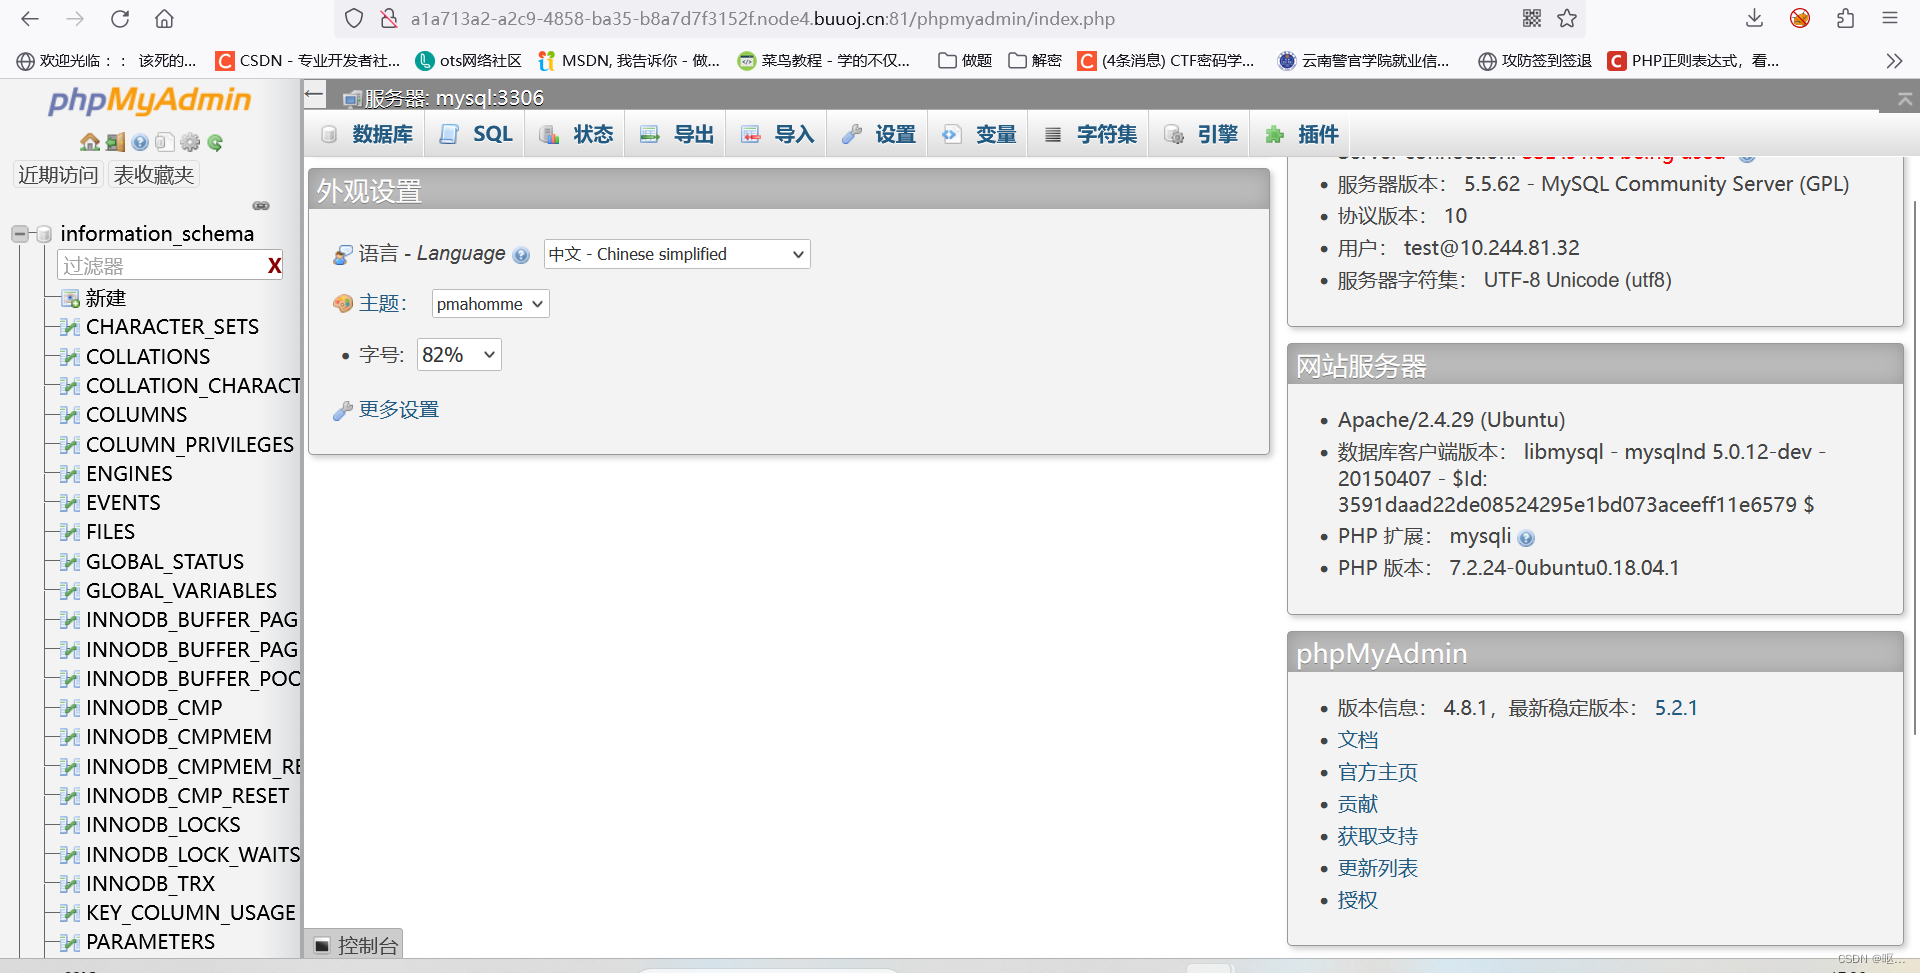Image resolution: width=1920 pixels, height=973 pixels.
Task: Open the 贡献 (Contribute) link
Action: 1358,804
